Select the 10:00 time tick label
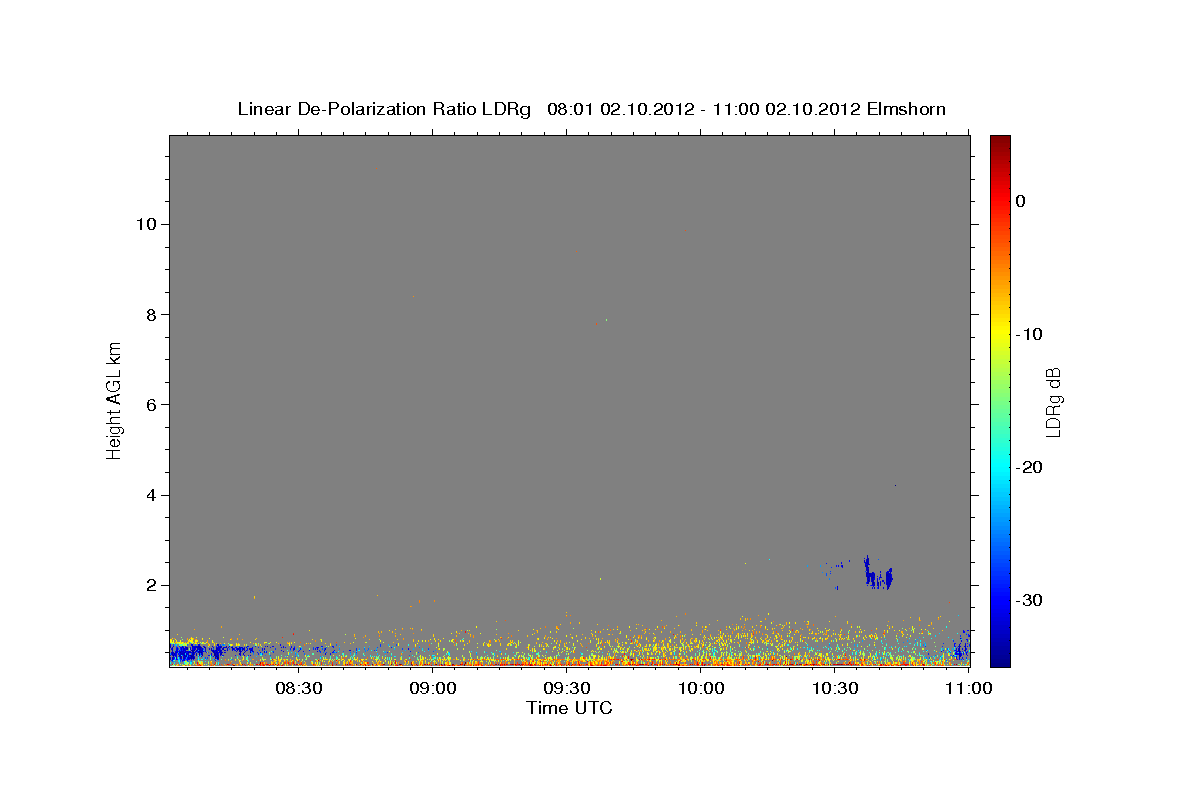The height and width of the screenshot is (800, 1200). 701,689
